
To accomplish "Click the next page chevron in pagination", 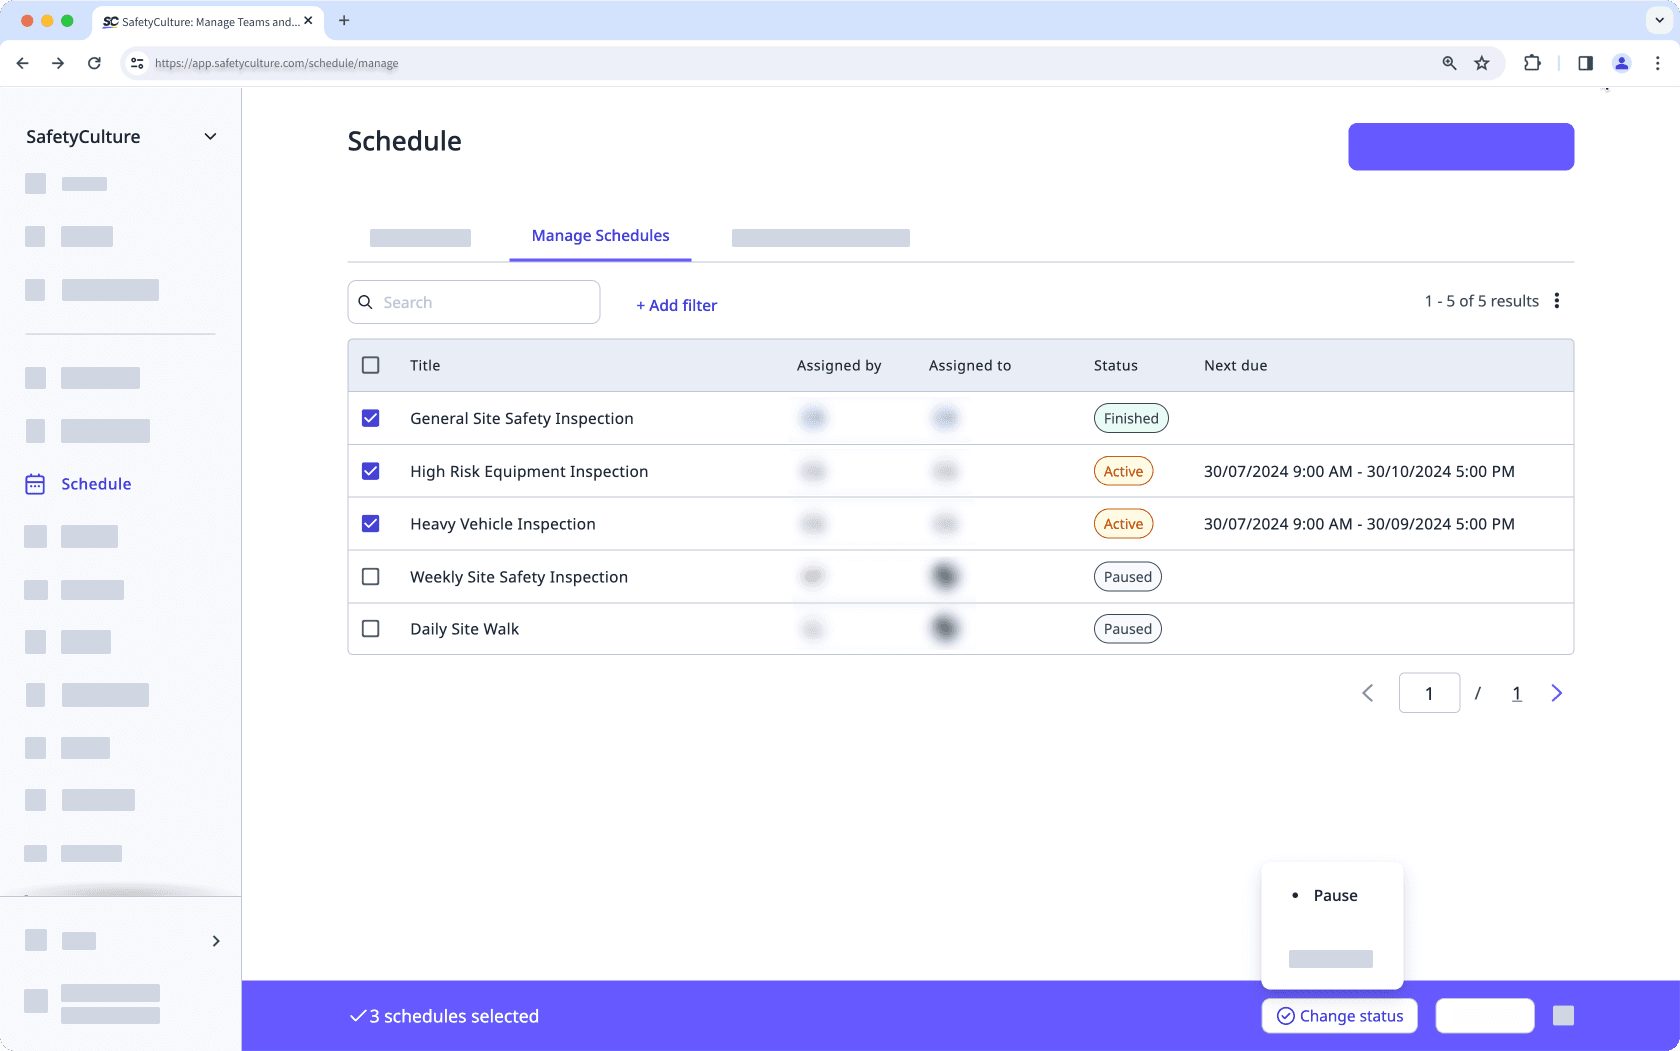I will 1556,692.
